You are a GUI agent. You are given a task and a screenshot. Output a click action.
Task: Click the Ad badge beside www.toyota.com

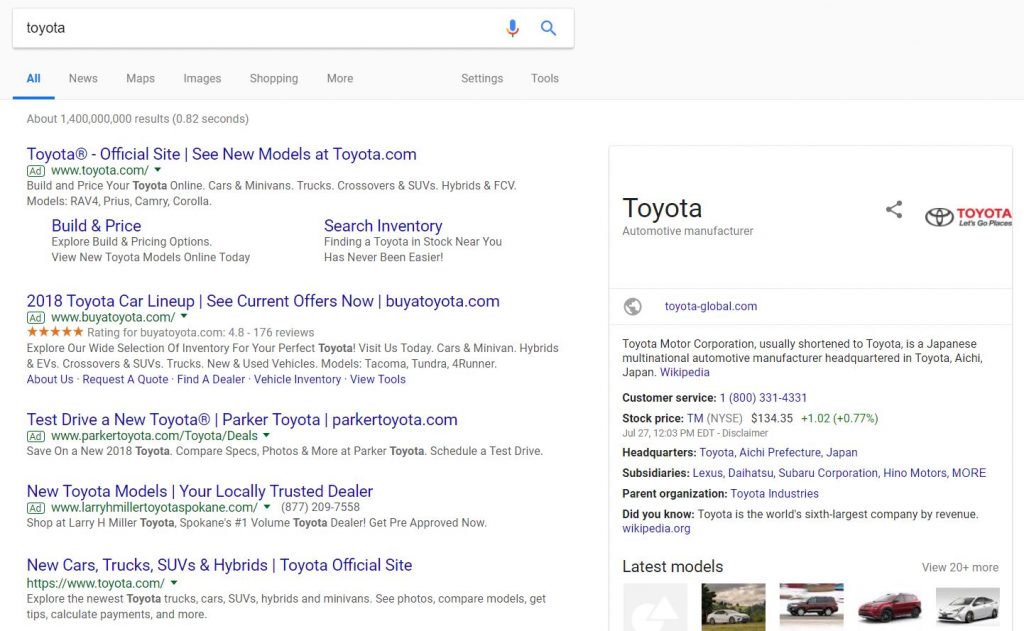click(x=36, y=171)
